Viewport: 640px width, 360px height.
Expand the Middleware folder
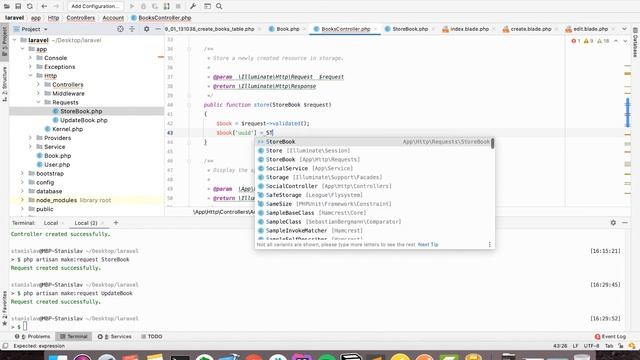click(38, 93)
